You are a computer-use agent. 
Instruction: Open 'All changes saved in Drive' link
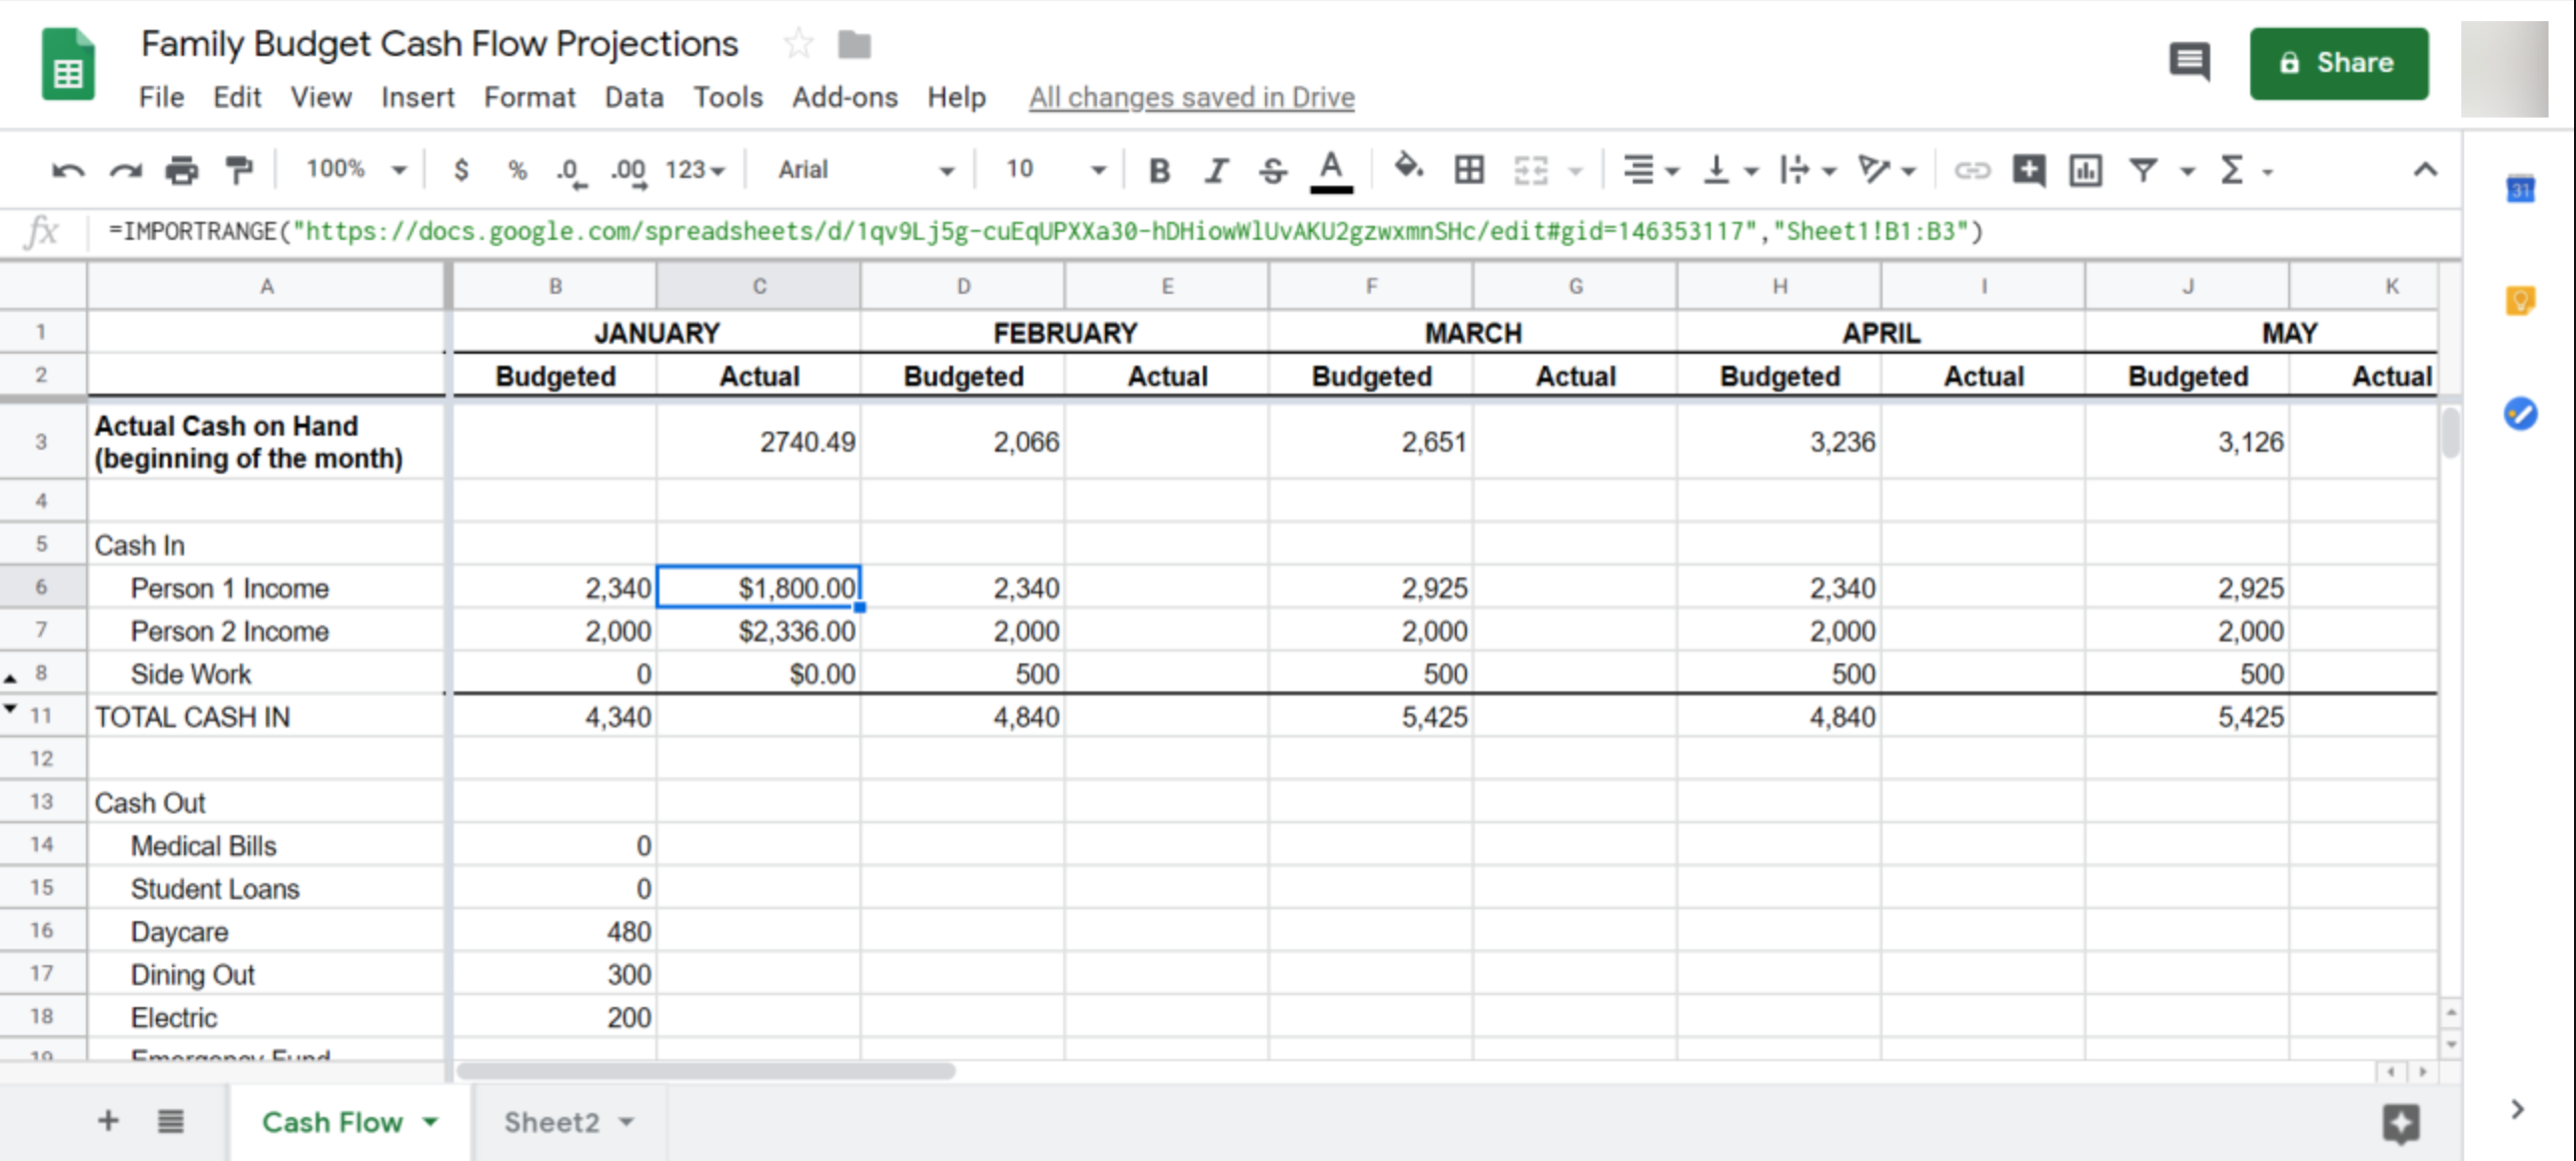pos(1191,97)
